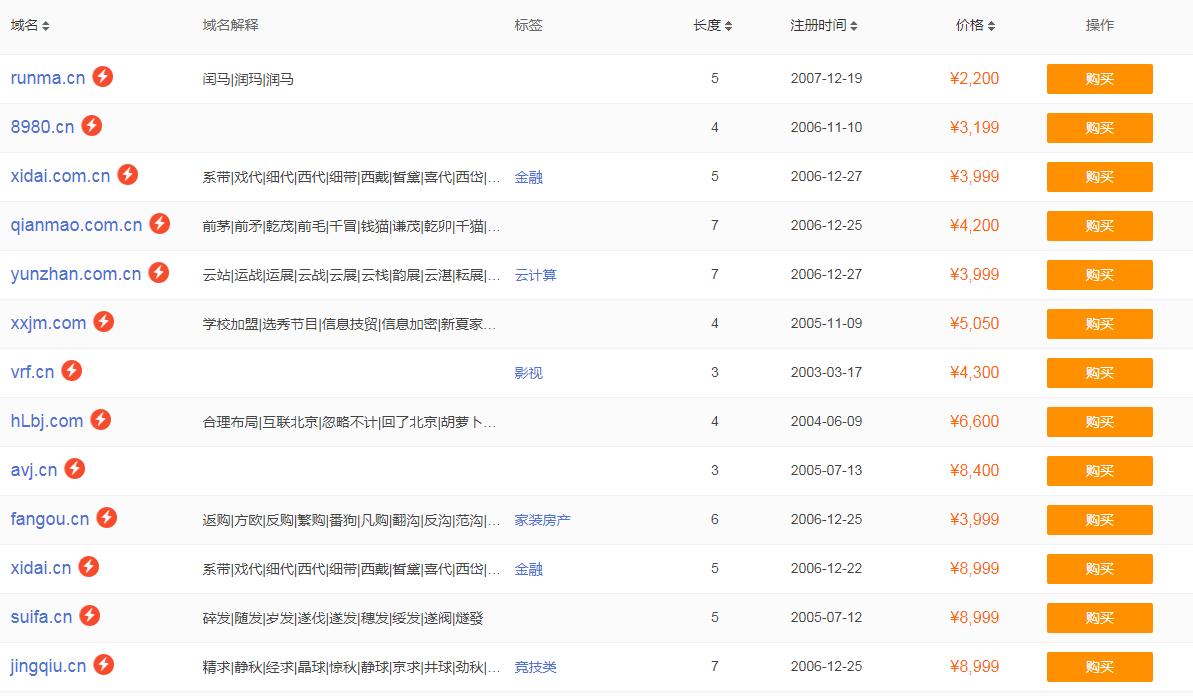Click the lightning icon next to vrf.cn
Screen dimensions: 1193x696
tap(71, 370)
